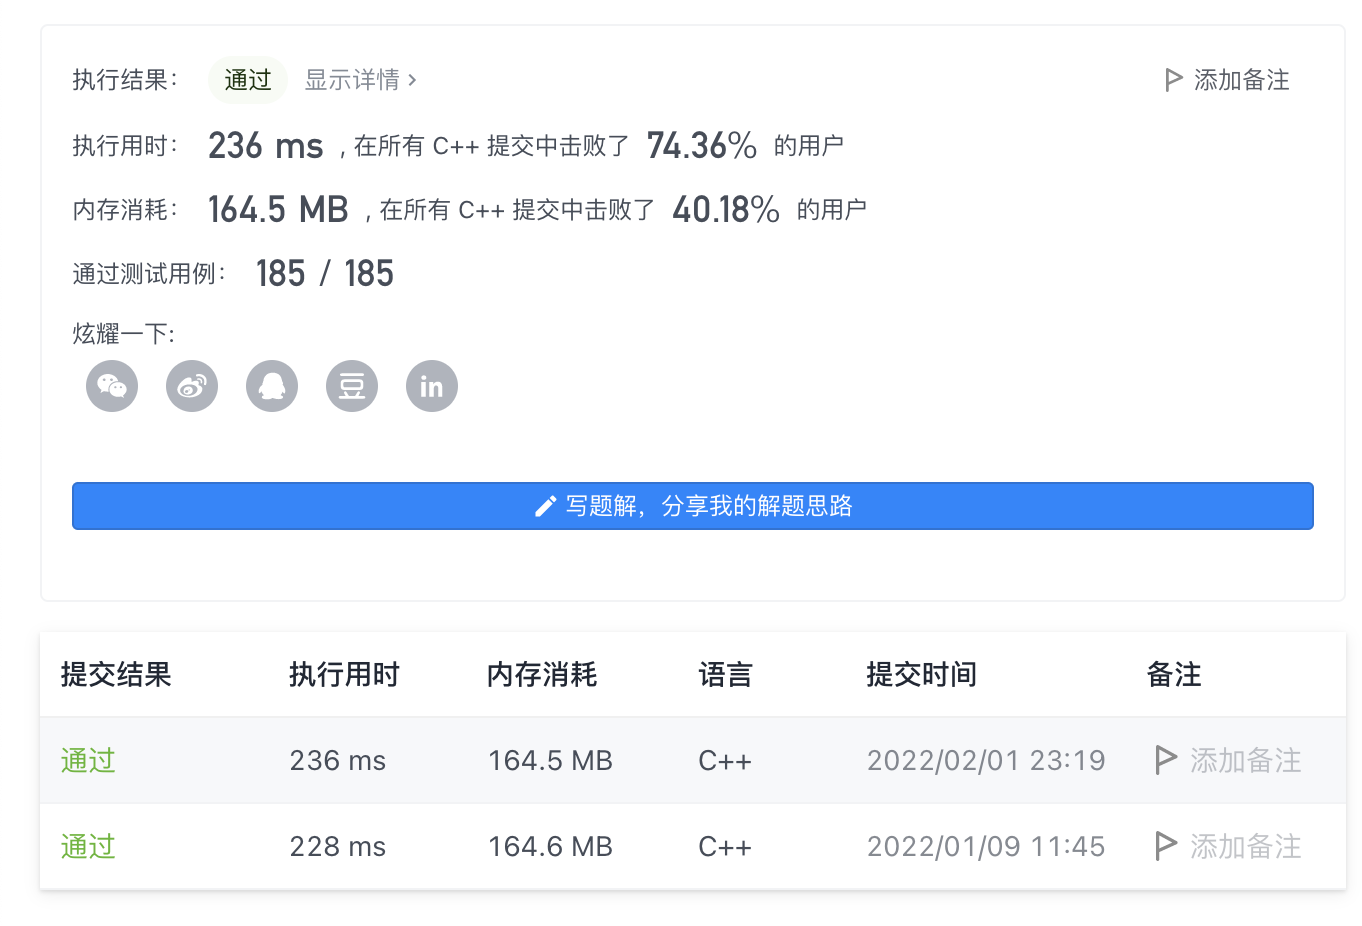Share result via Douban icon
1362x926 pixels.
[x=352, y=386]
